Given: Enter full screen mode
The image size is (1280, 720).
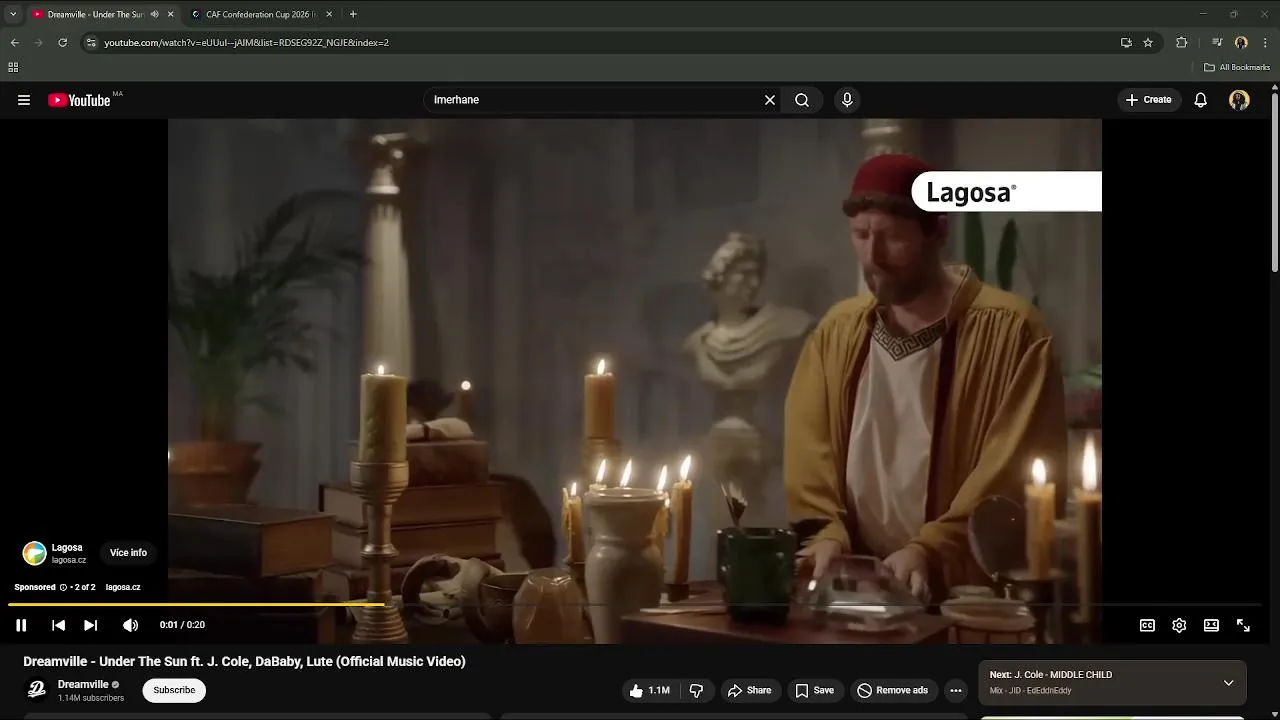Looking at the screenshot, I should pos(1243,625).
